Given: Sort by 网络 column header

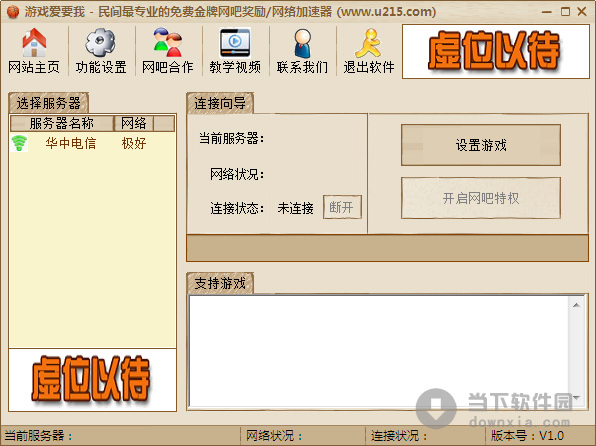Looking at the screenshot, I should click(133, 123).
